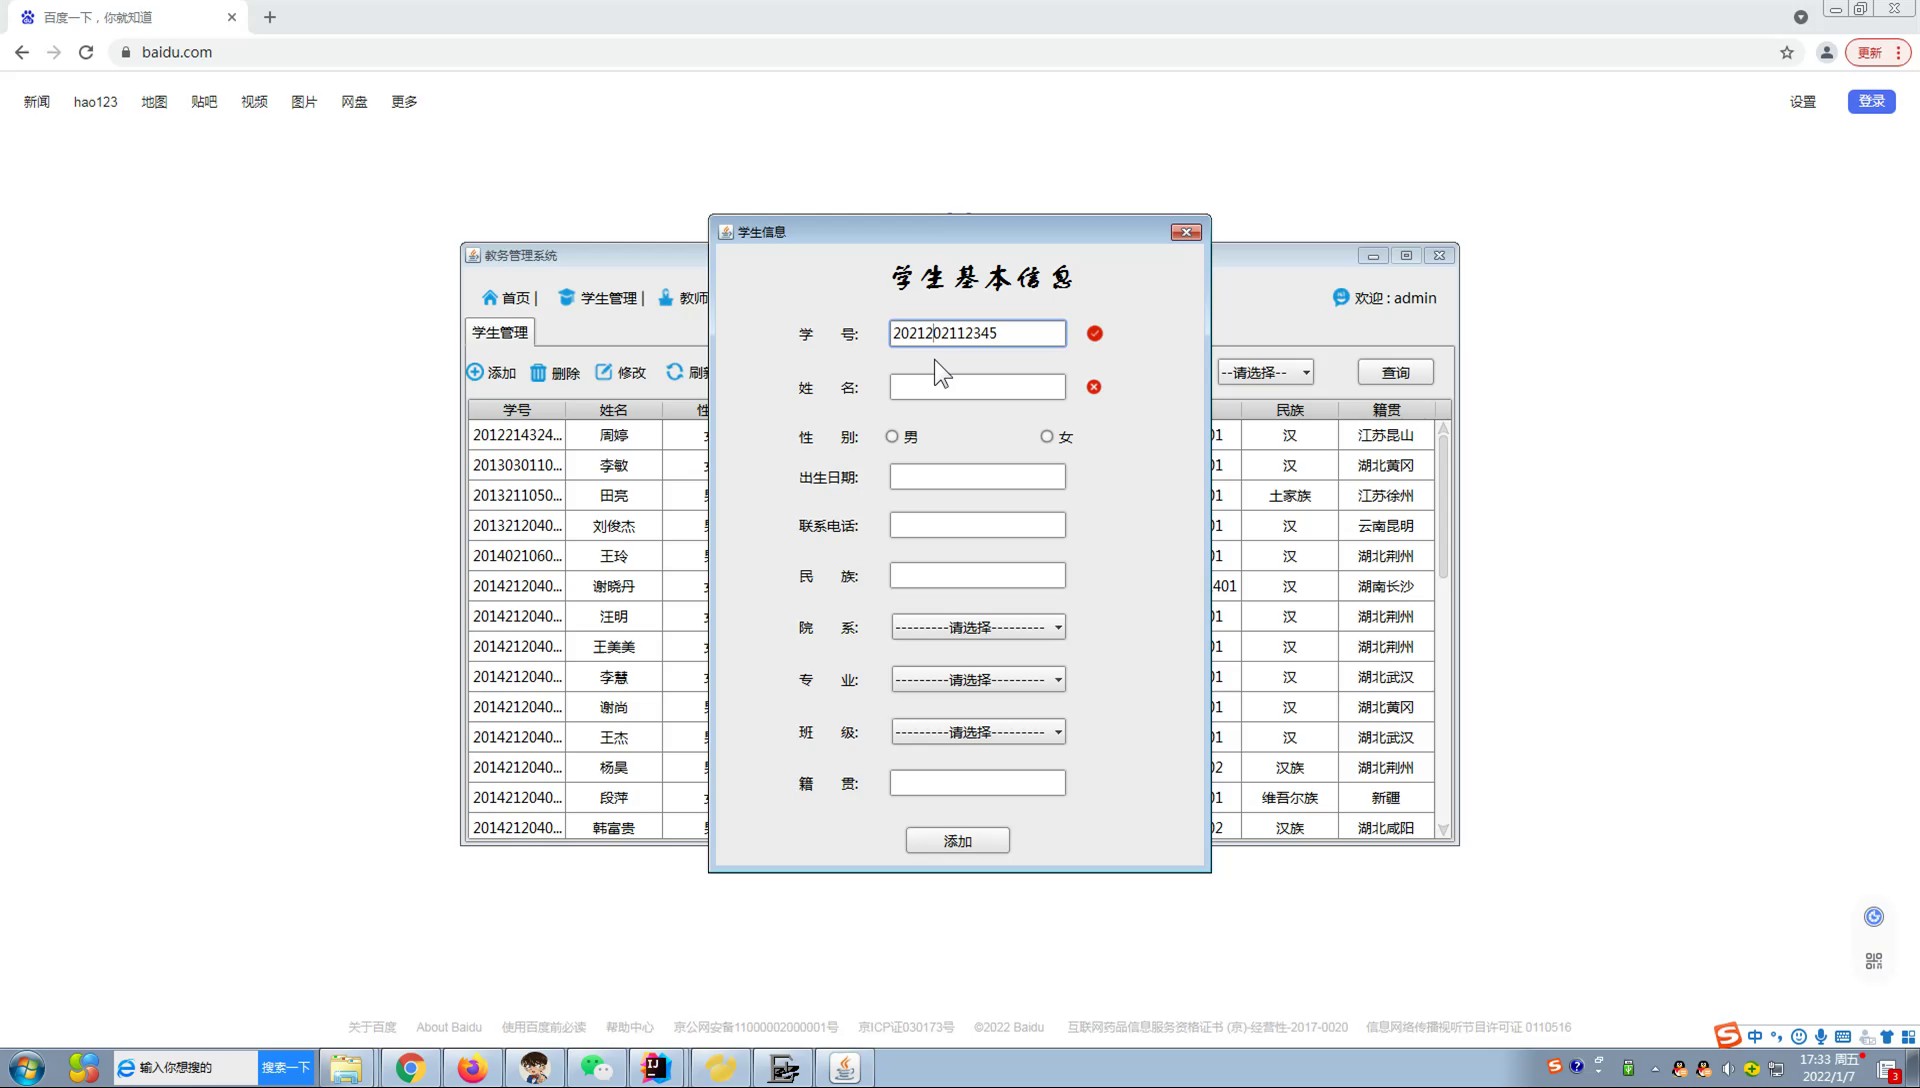Select the 学生管理 tab

click(500, 332)
